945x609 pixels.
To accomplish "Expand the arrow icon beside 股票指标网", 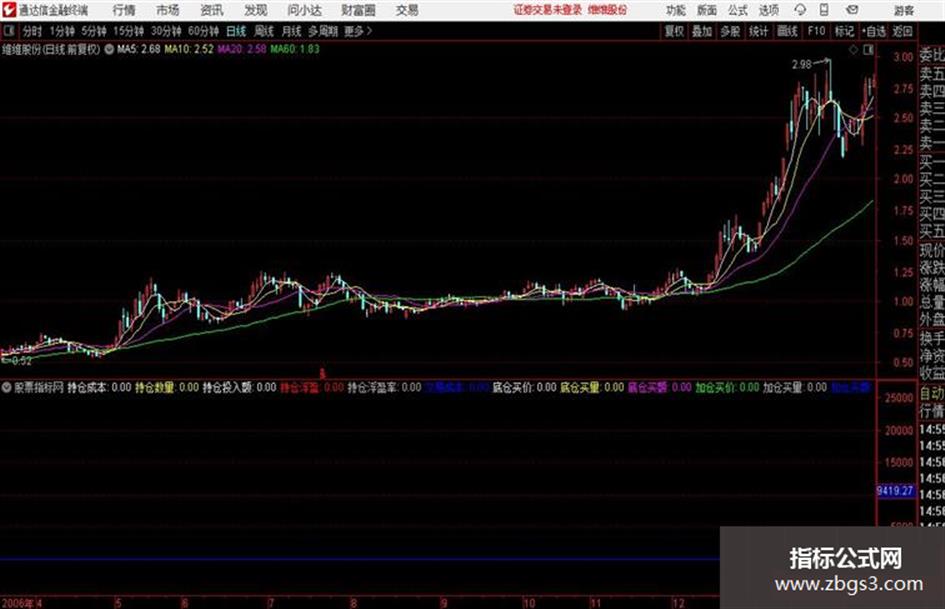I will tap(7, 387).
